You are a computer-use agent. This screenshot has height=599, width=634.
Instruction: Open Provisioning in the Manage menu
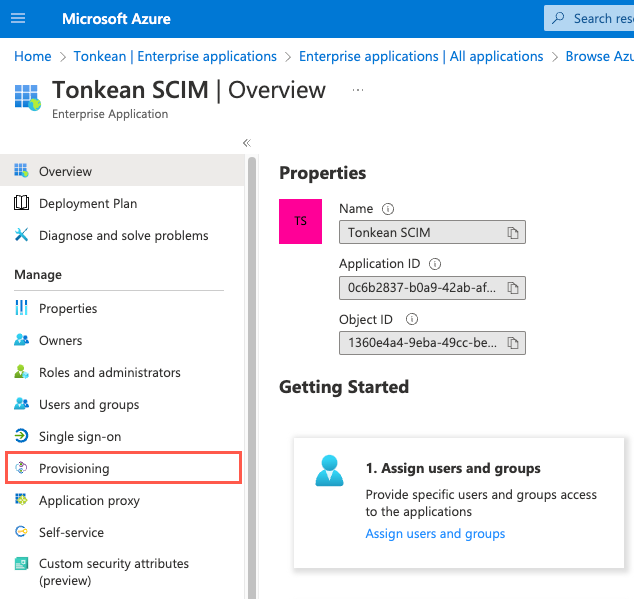click(74, 468)
